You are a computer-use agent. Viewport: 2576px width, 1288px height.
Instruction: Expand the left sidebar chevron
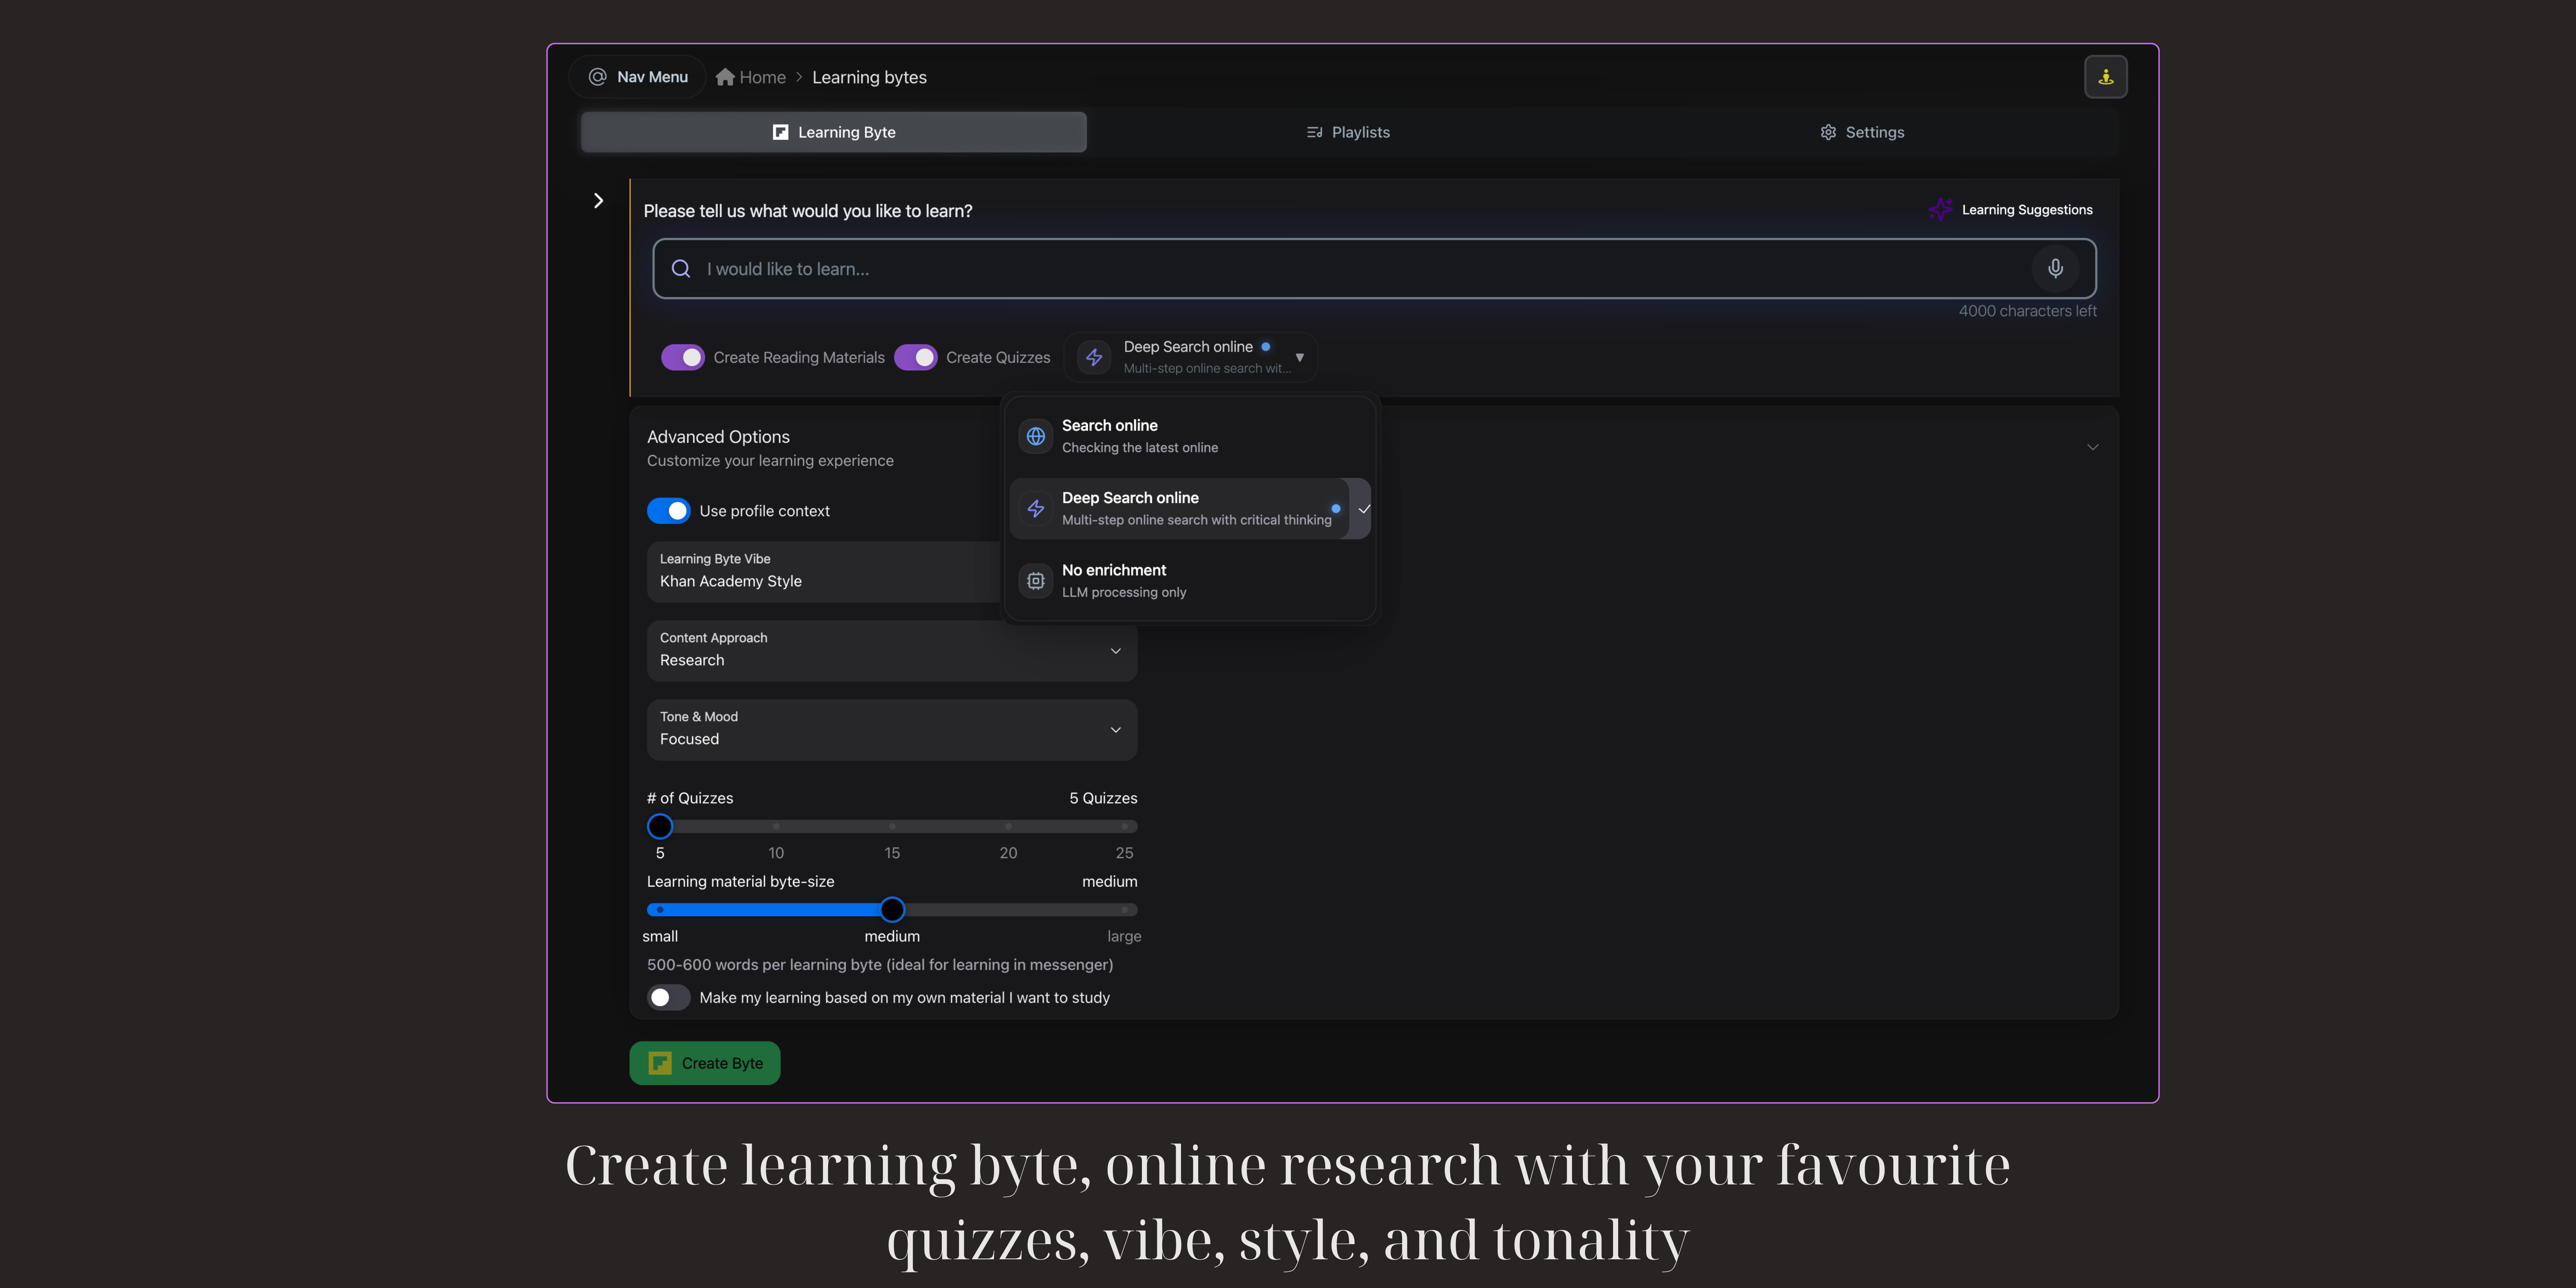[598, 201]
